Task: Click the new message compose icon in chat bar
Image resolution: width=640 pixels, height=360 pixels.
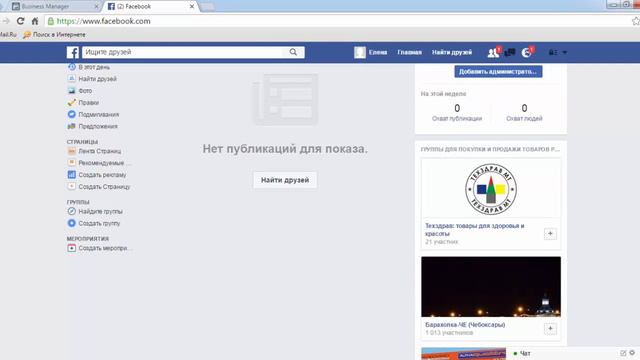Action: [x=623, y=353]
